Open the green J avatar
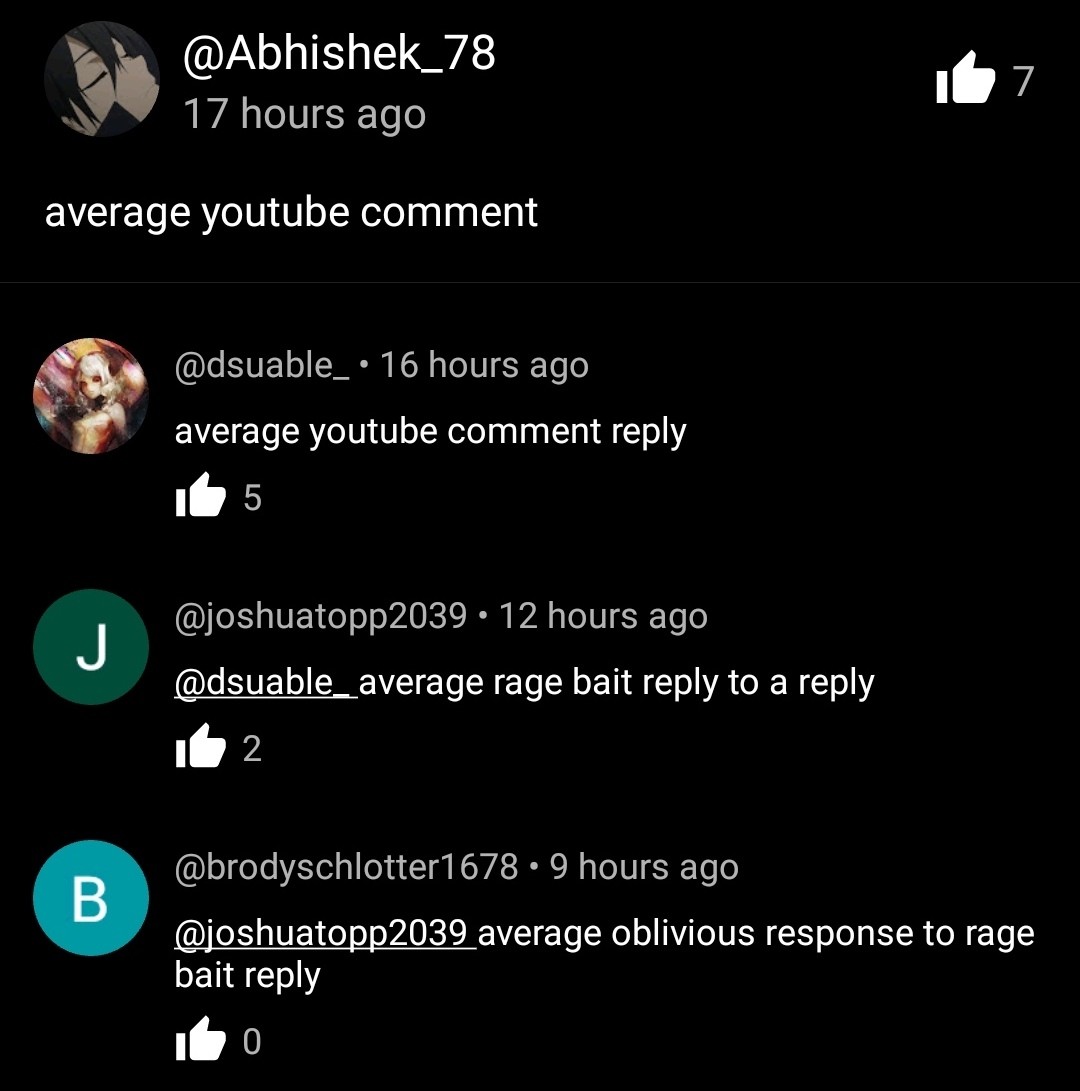The width and height of the screenshot is (1080, 1091). pos(91,647)
